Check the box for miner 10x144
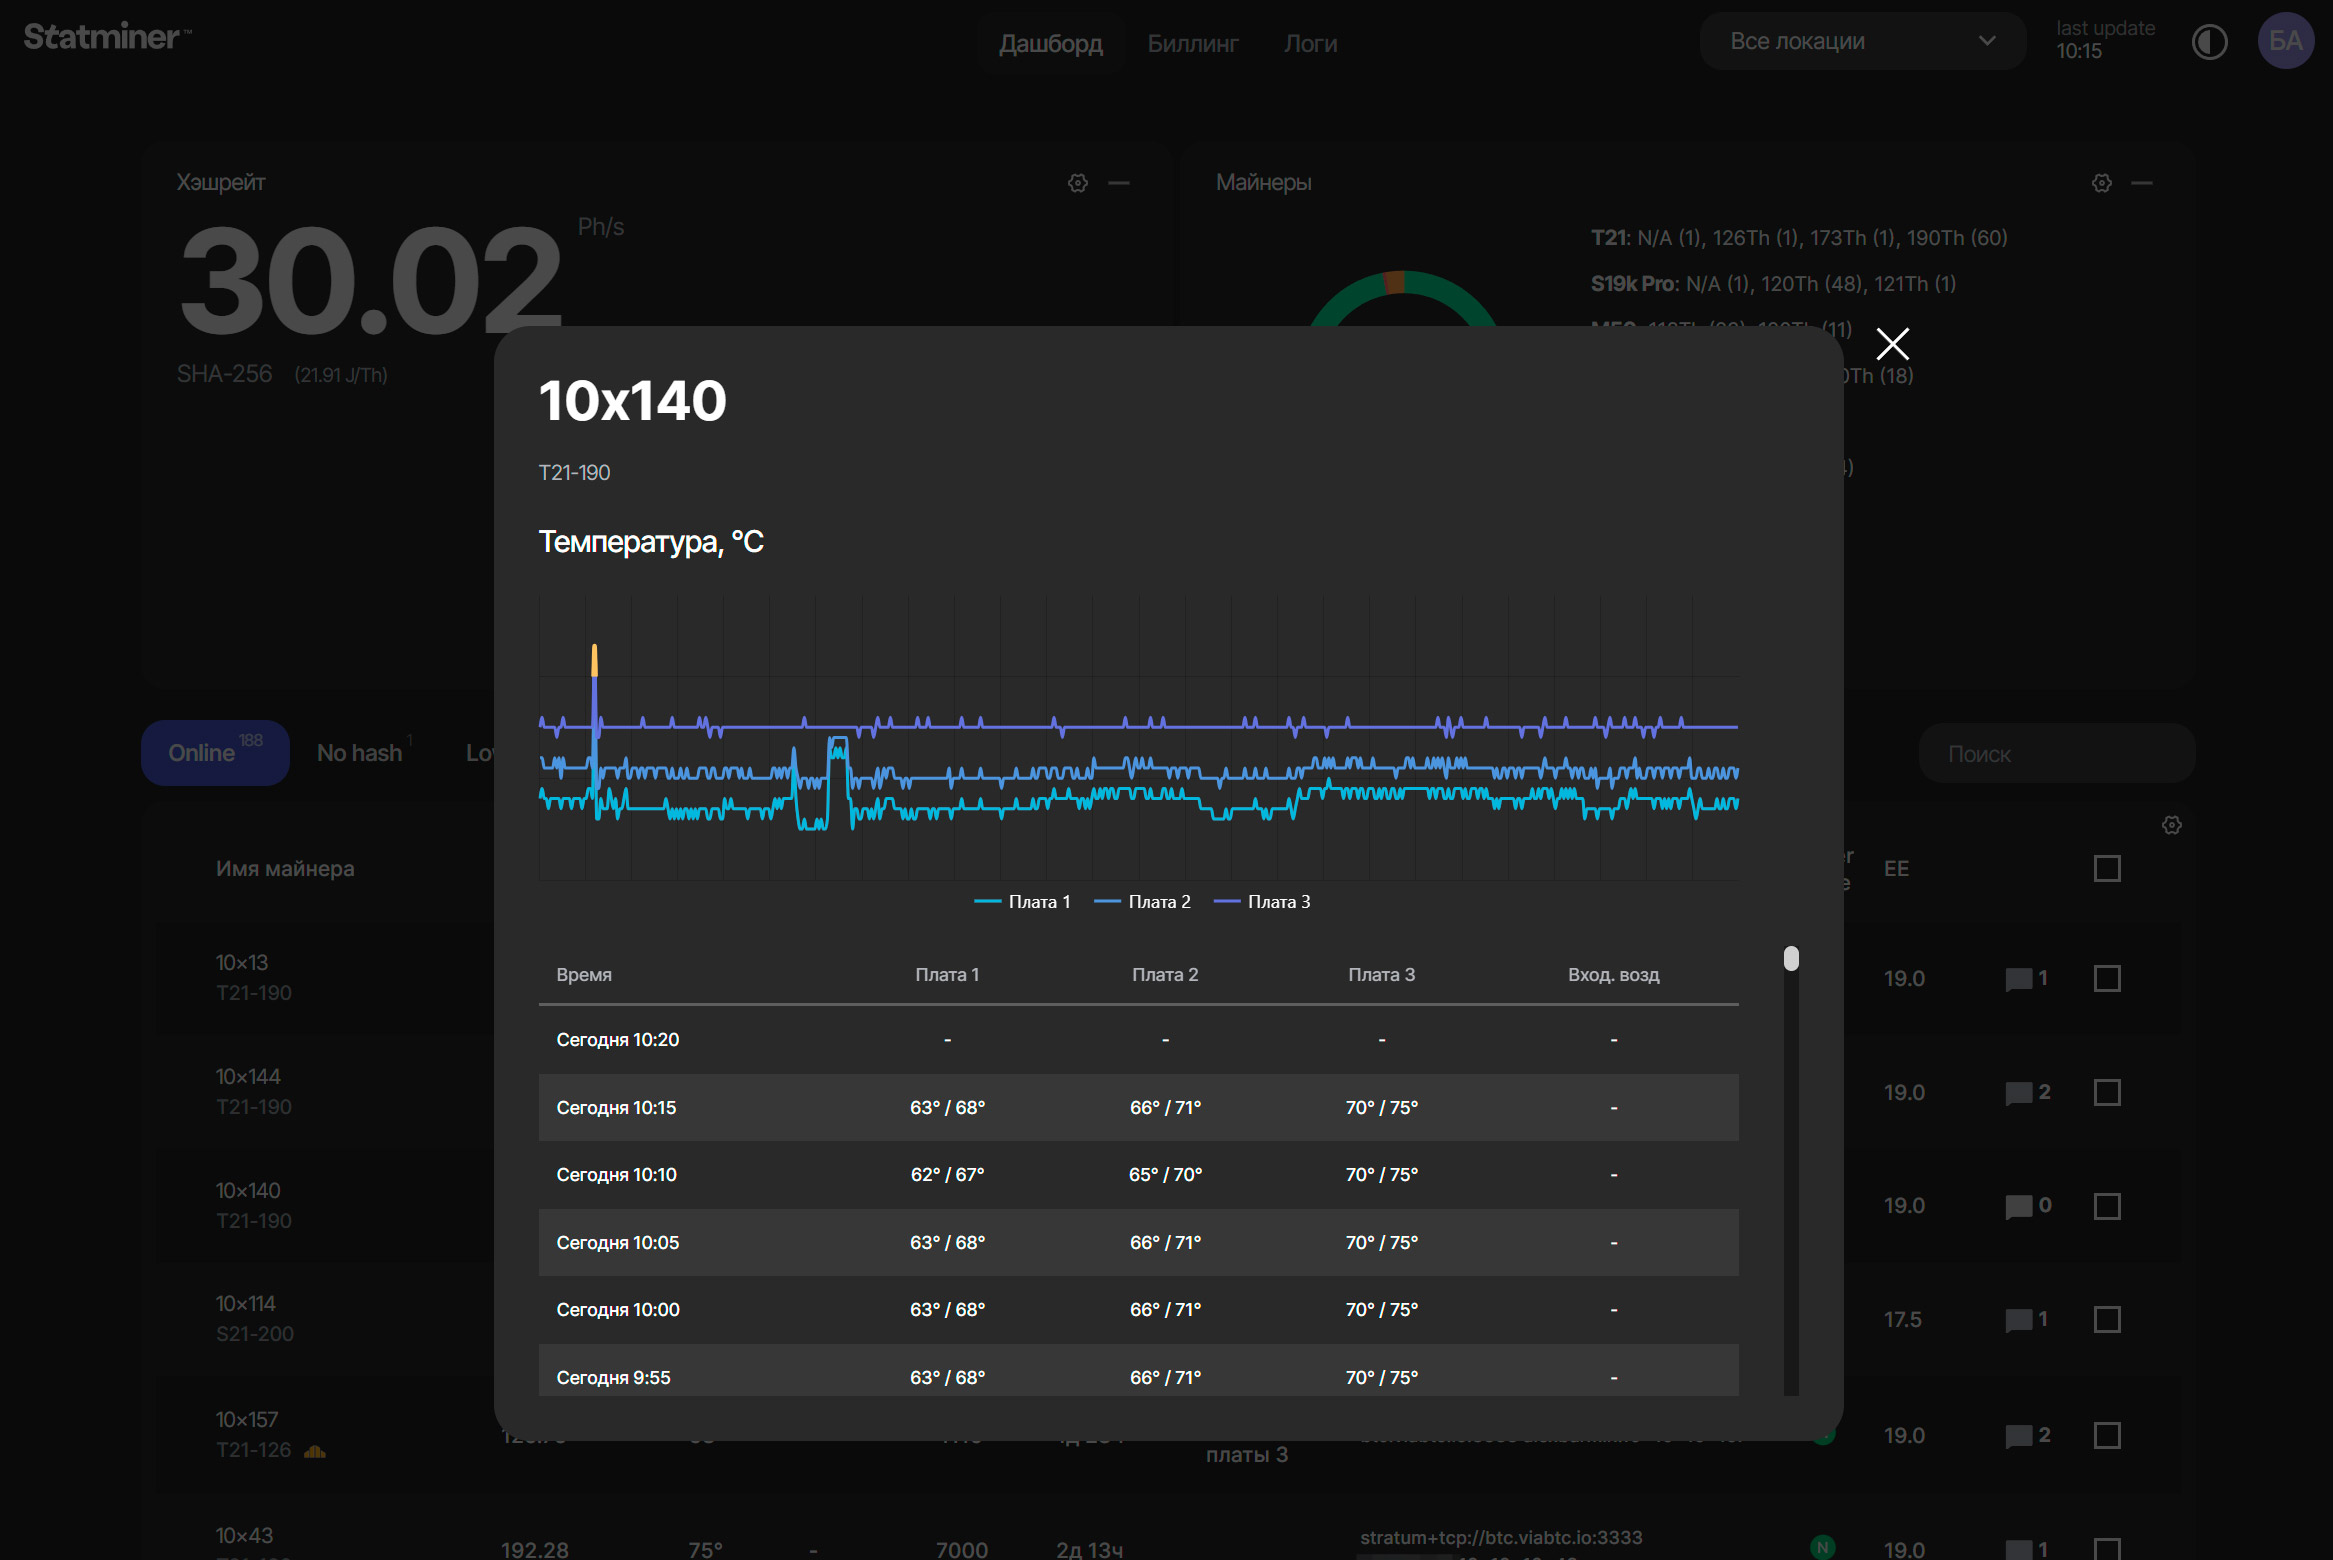2333x1560 pixels. point(2107,1092)
